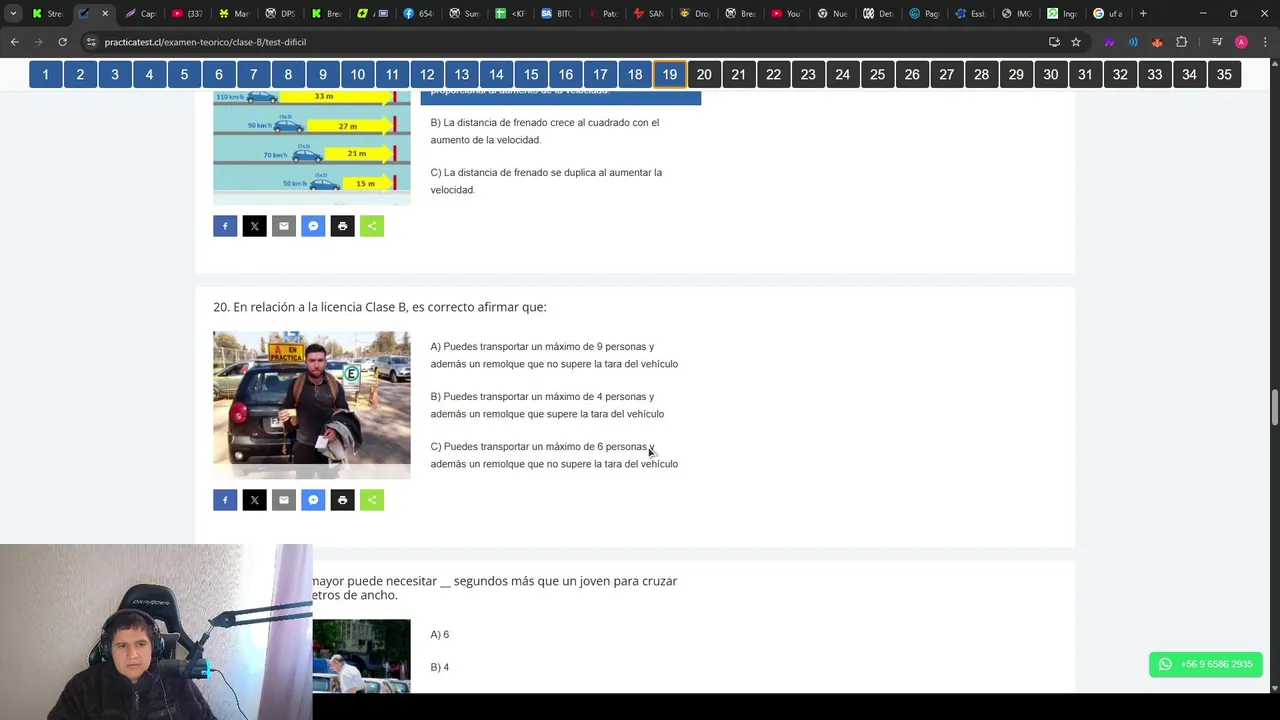Share question 20 by email

[284, 500]
